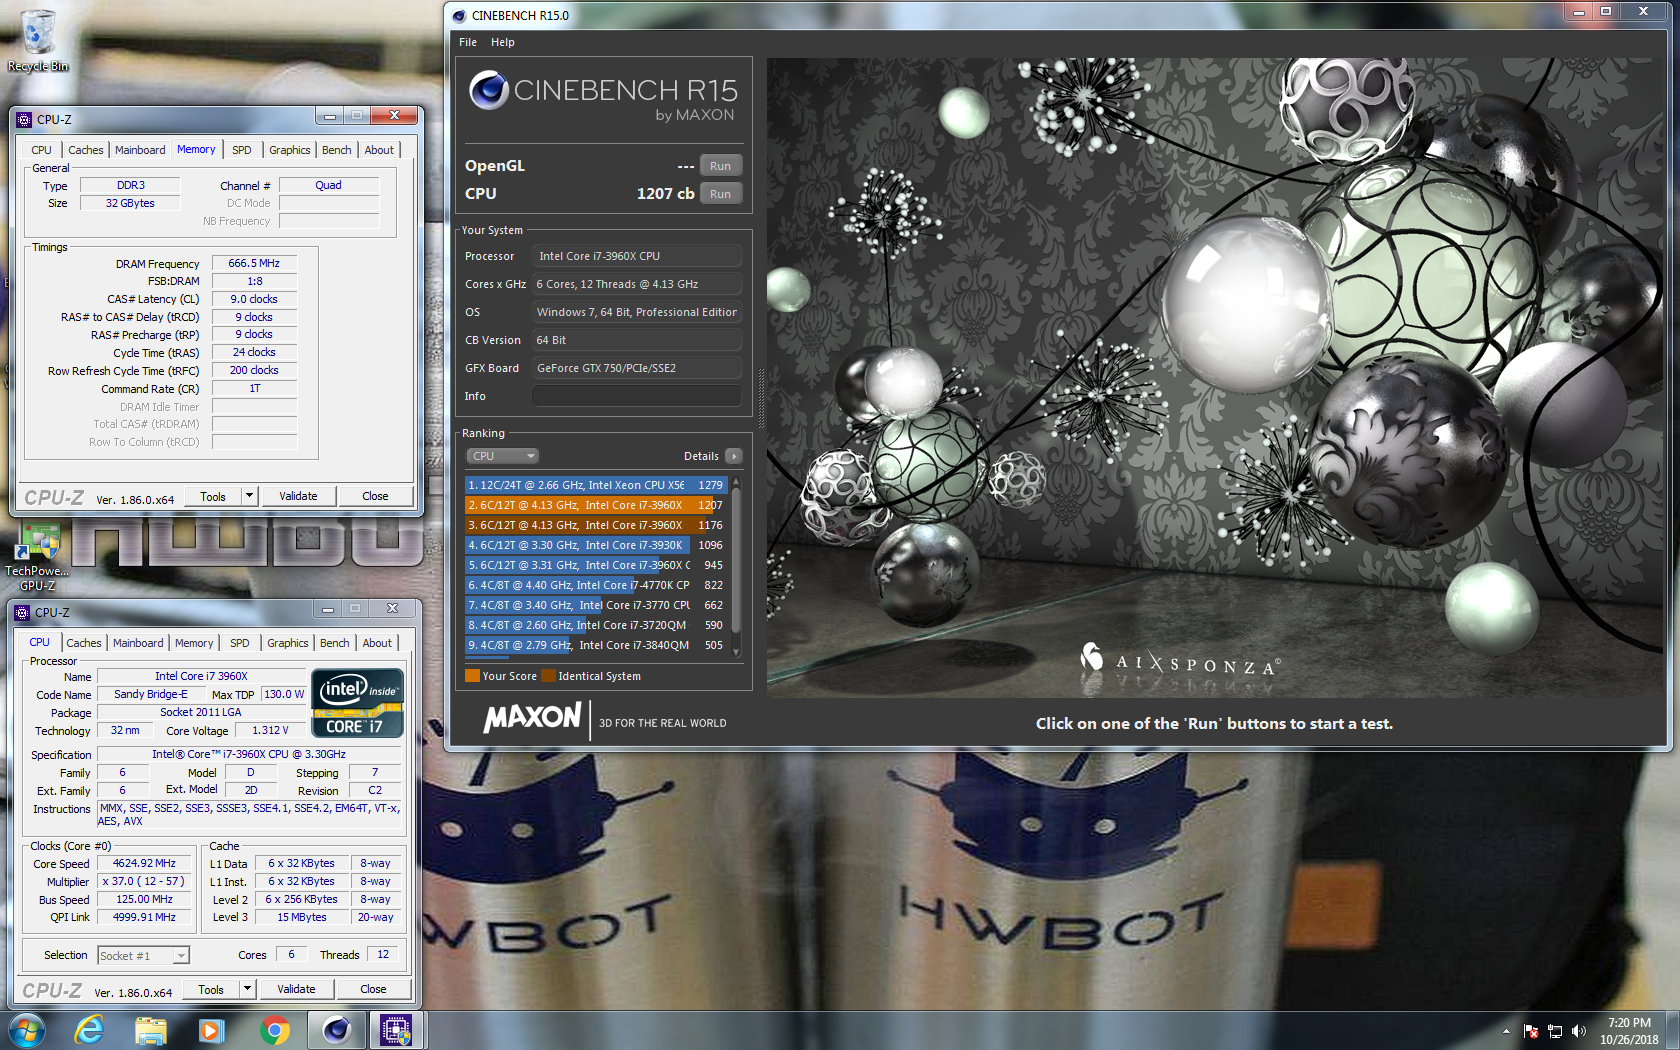Open network status tray icon
The image size is (1680, 1050).
click(1555, 1031)
